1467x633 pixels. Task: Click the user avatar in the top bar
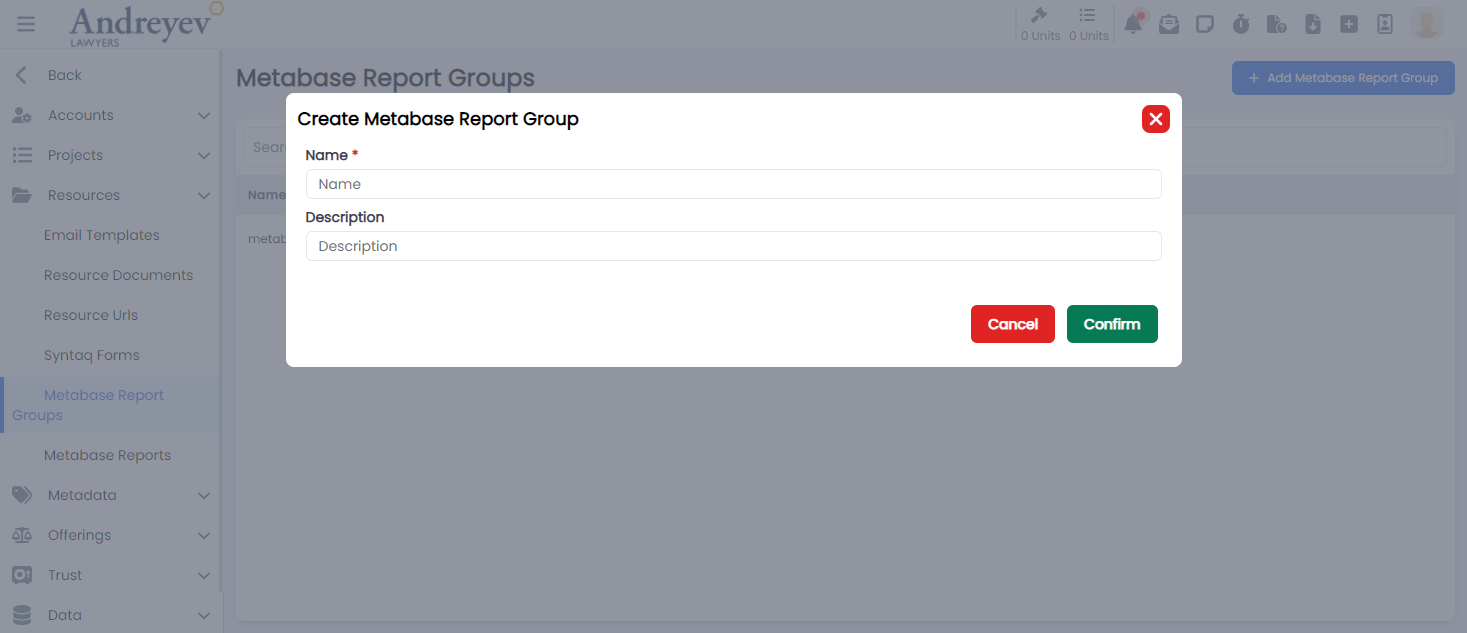[x=1426, y=23]
